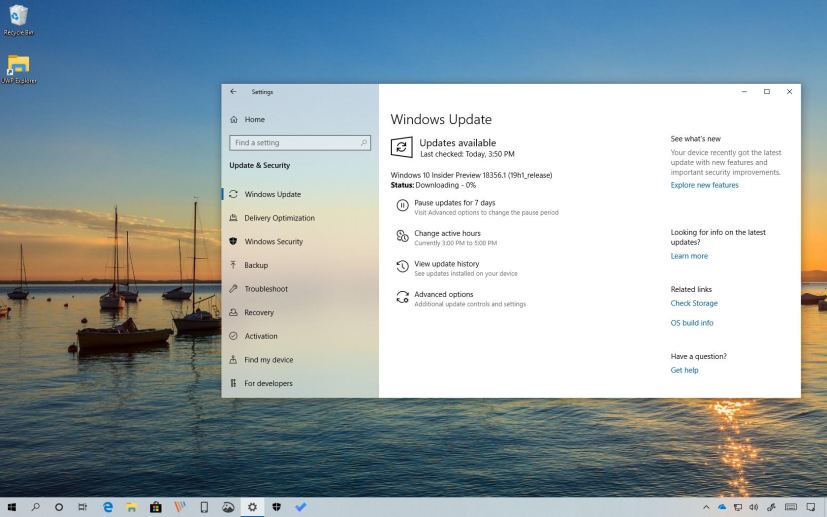Open View update history
This screenshot has width=827, height=517.
point(447,264)
